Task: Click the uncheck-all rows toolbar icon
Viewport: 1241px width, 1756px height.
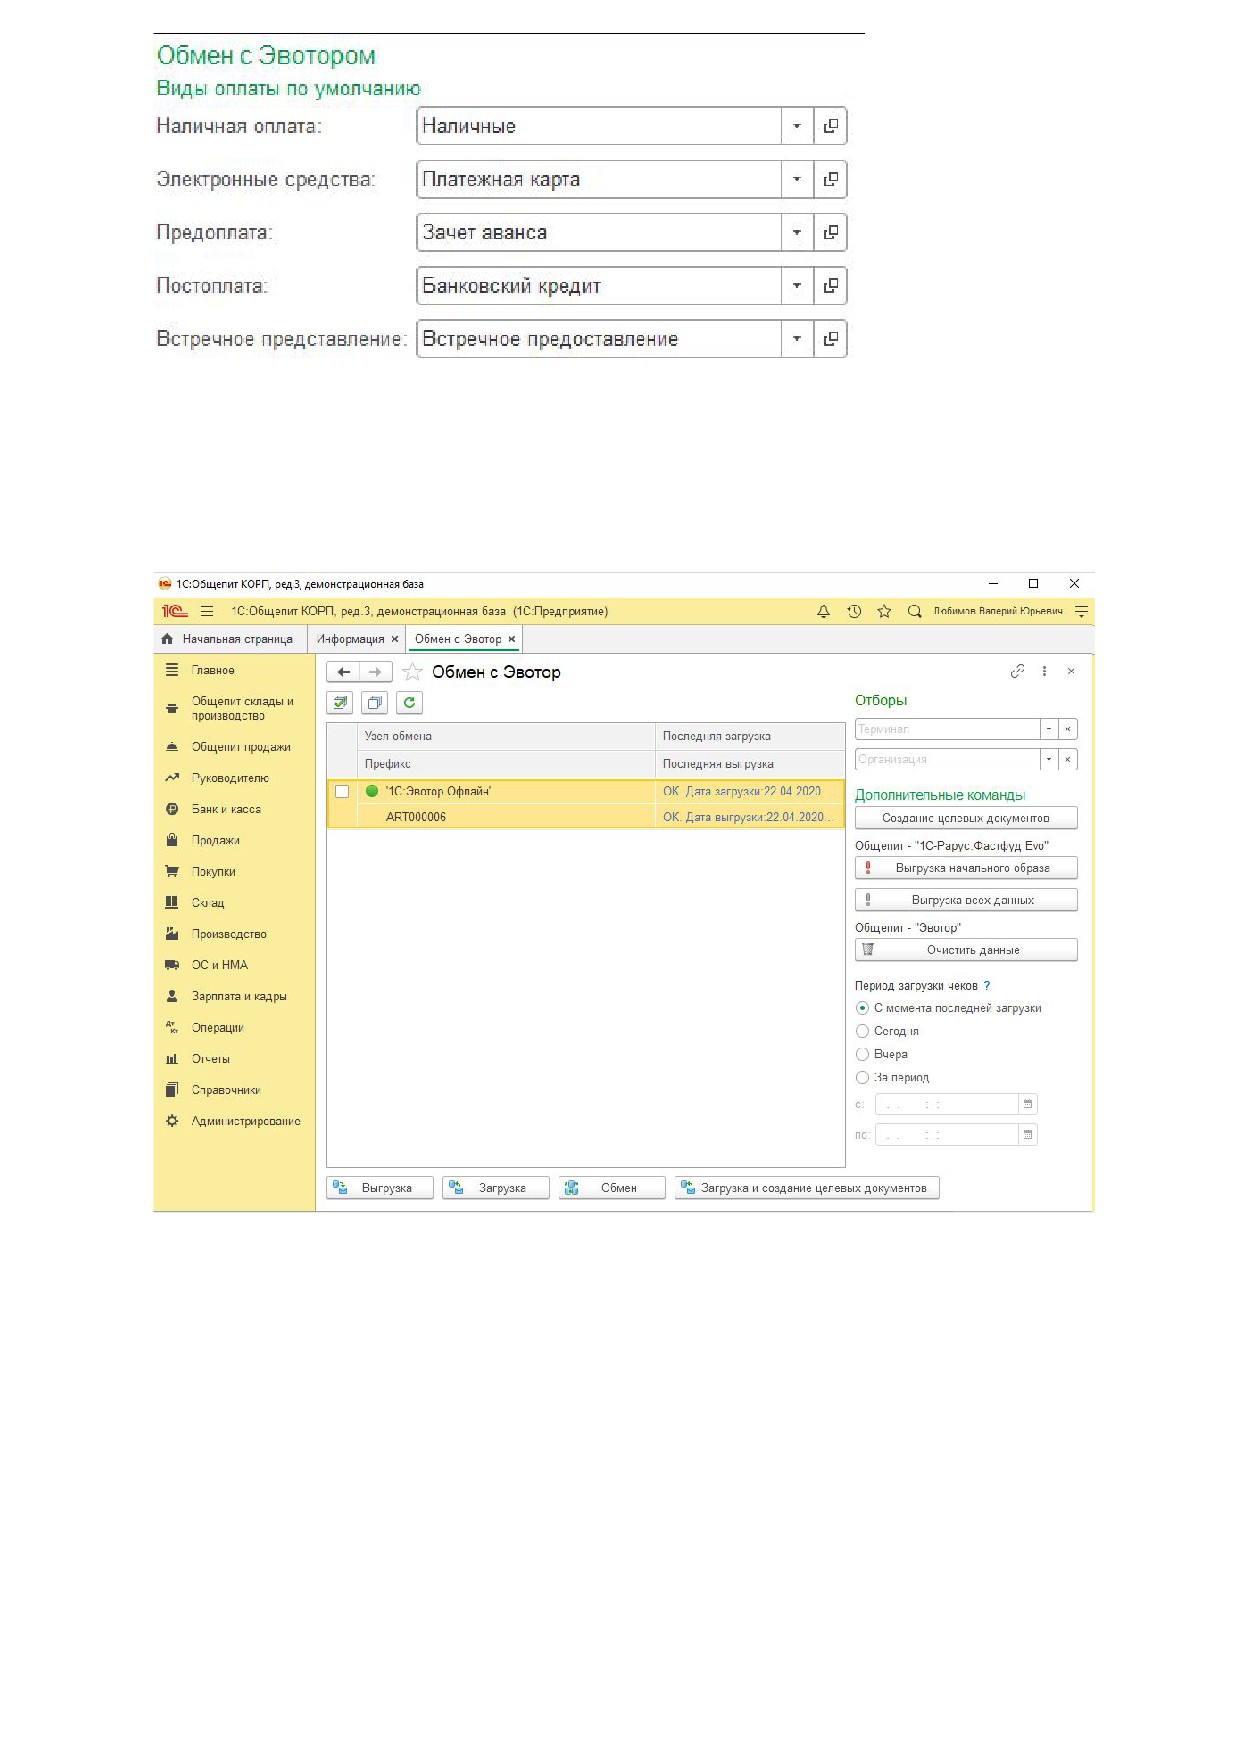Action: click(374, 703)
